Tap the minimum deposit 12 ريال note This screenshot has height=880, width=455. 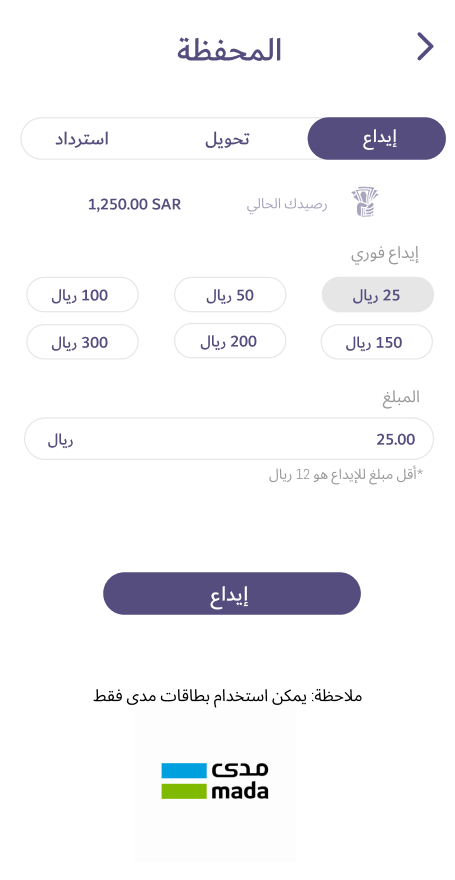click(x=346, y=476)
